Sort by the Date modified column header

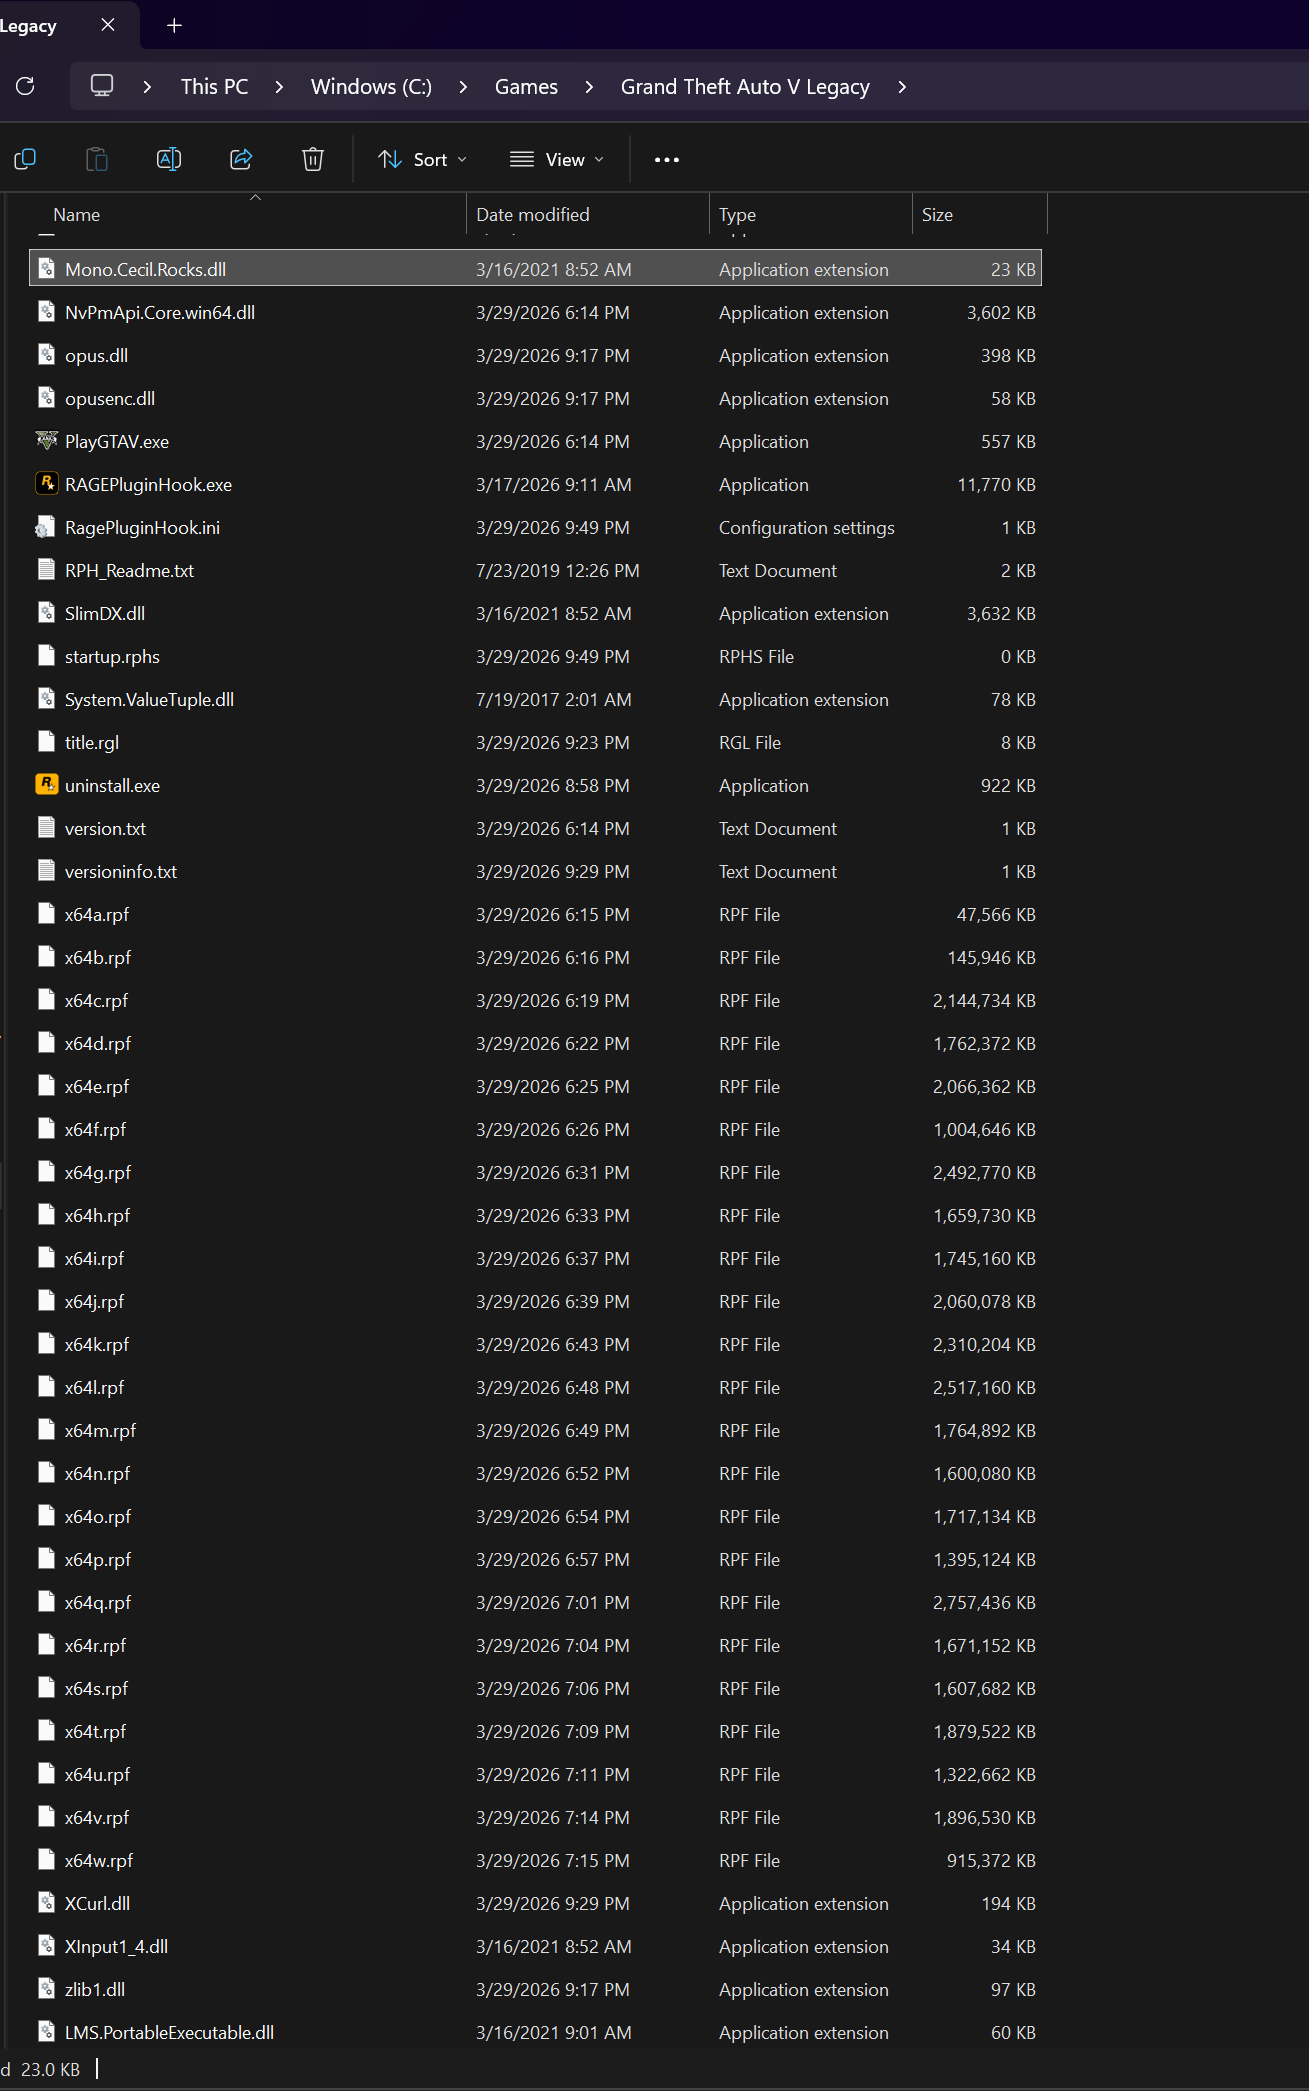pos(533,215)
